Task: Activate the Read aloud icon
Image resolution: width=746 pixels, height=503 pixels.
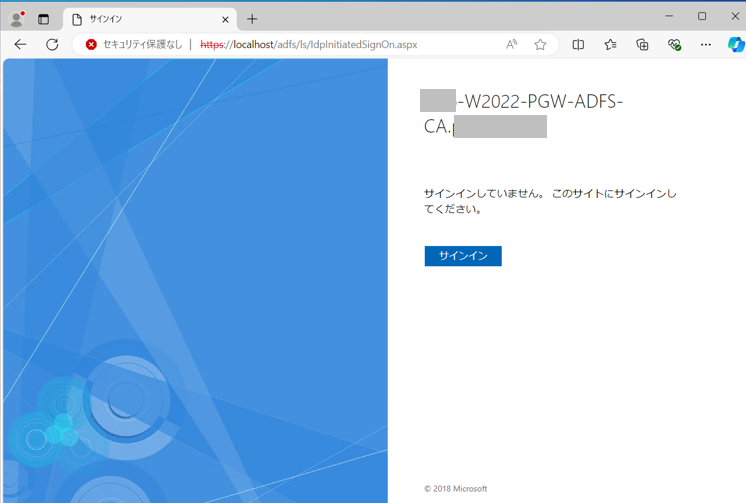Action: pyautogui.click(x=511, y=45)
